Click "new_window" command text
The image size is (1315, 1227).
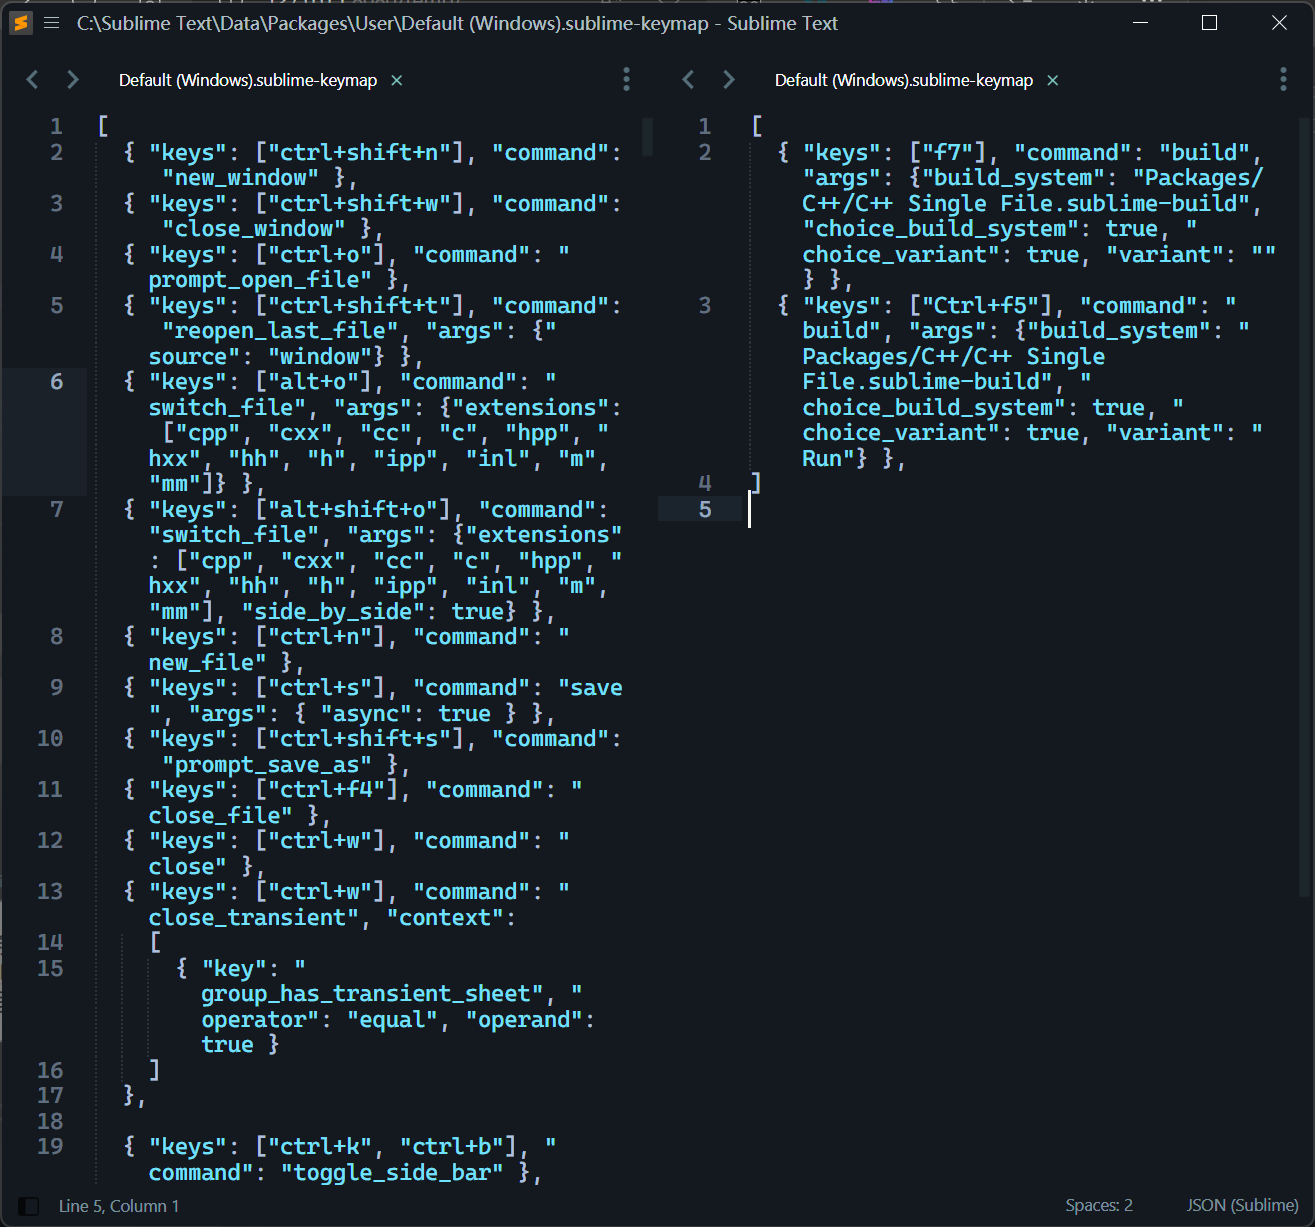coord(241,178)
